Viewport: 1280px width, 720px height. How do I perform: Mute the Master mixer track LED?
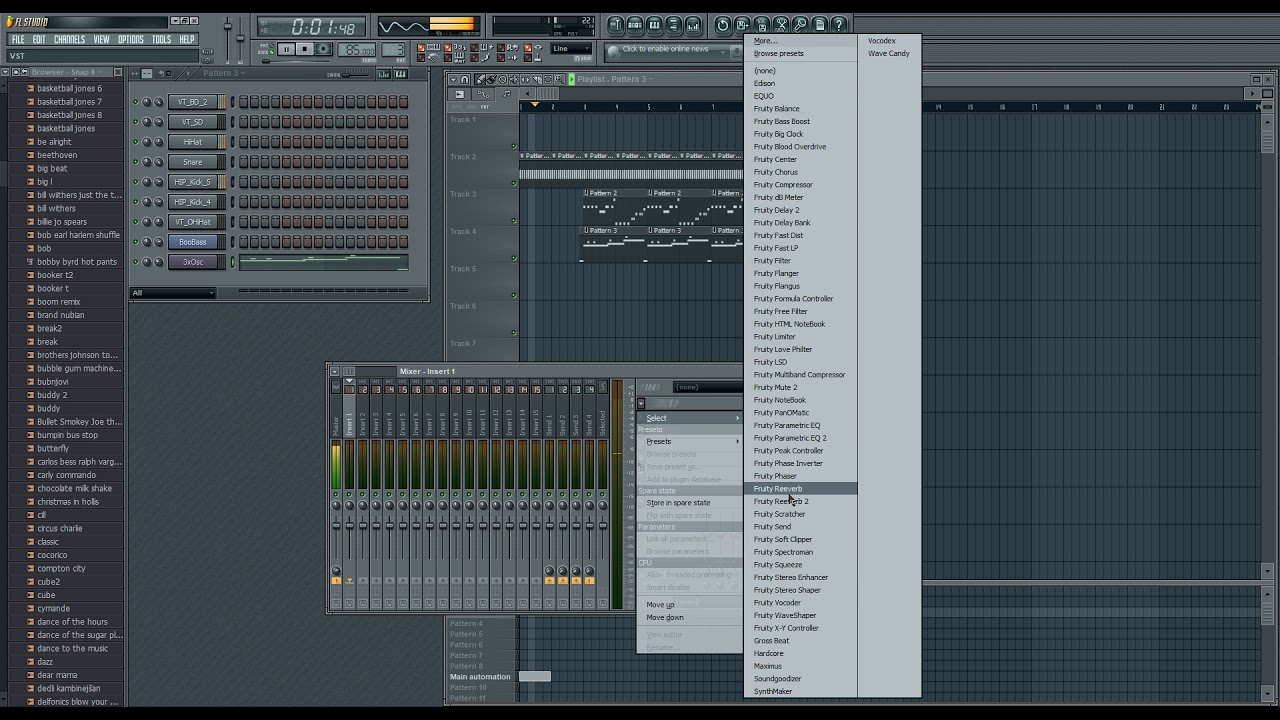point(336,494)
